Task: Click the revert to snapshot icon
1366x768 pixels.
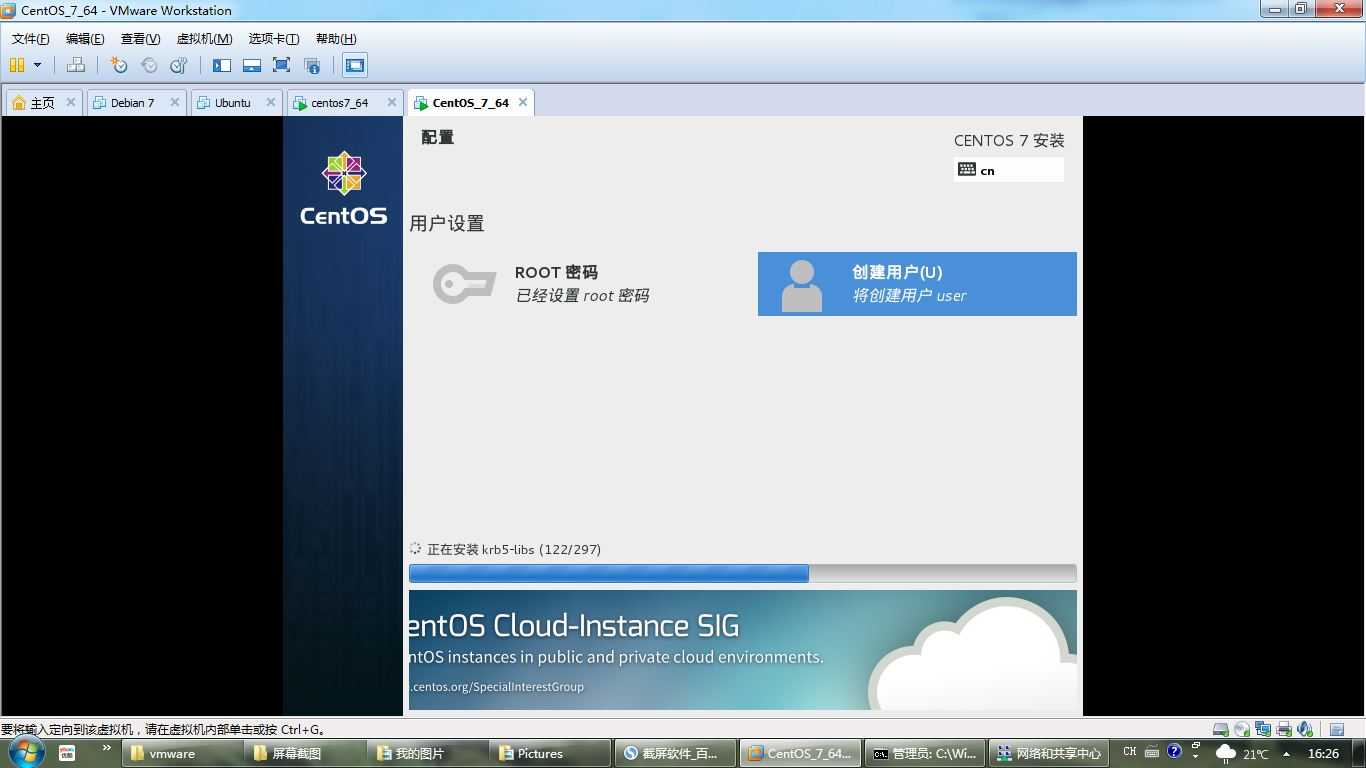Action: (x=149, y=65)
